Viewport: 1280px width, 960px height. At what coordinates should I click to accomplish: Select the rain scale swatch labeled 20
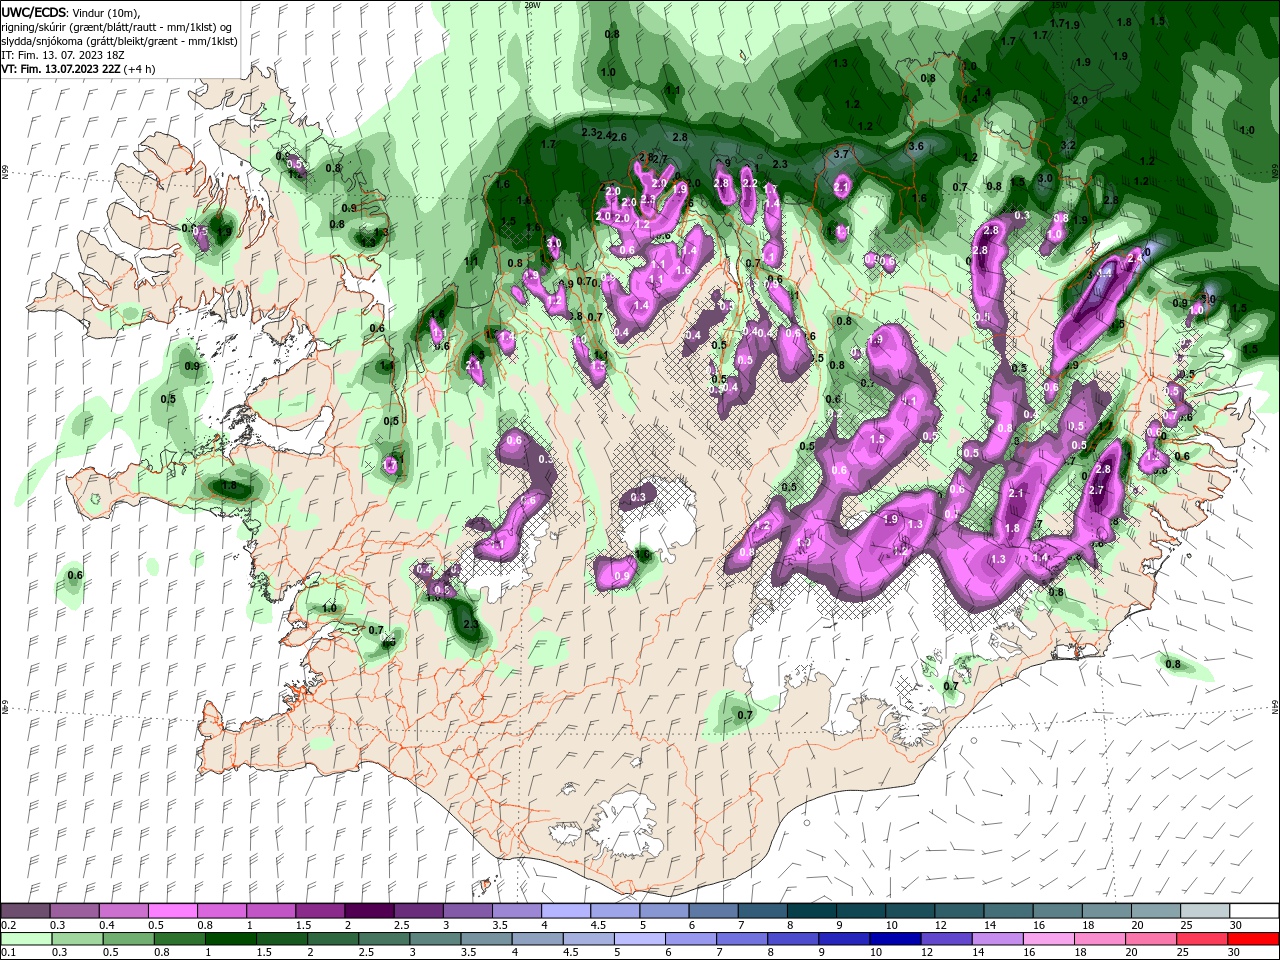click(x=1151, y=939)
